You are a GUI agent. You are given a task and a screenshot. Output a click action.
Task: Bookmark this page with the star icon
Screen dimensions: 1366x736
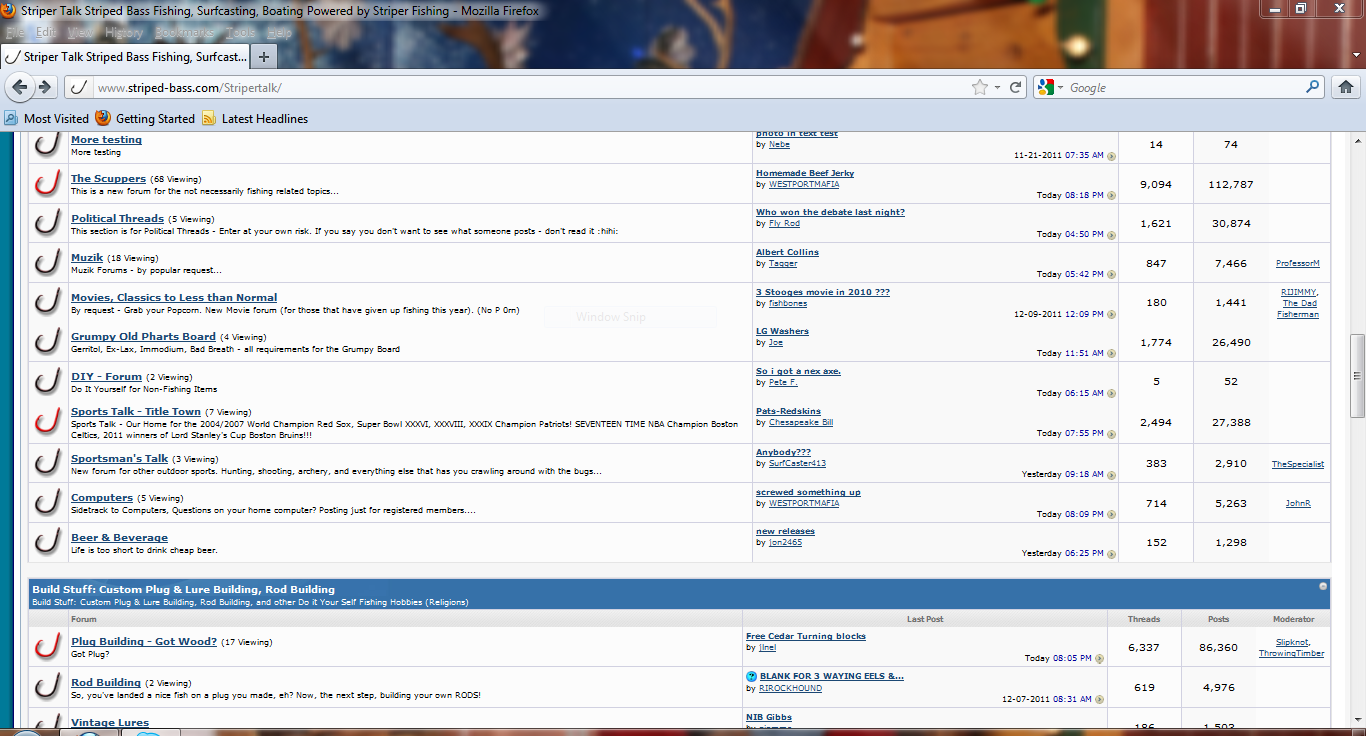tap(979, 87)
